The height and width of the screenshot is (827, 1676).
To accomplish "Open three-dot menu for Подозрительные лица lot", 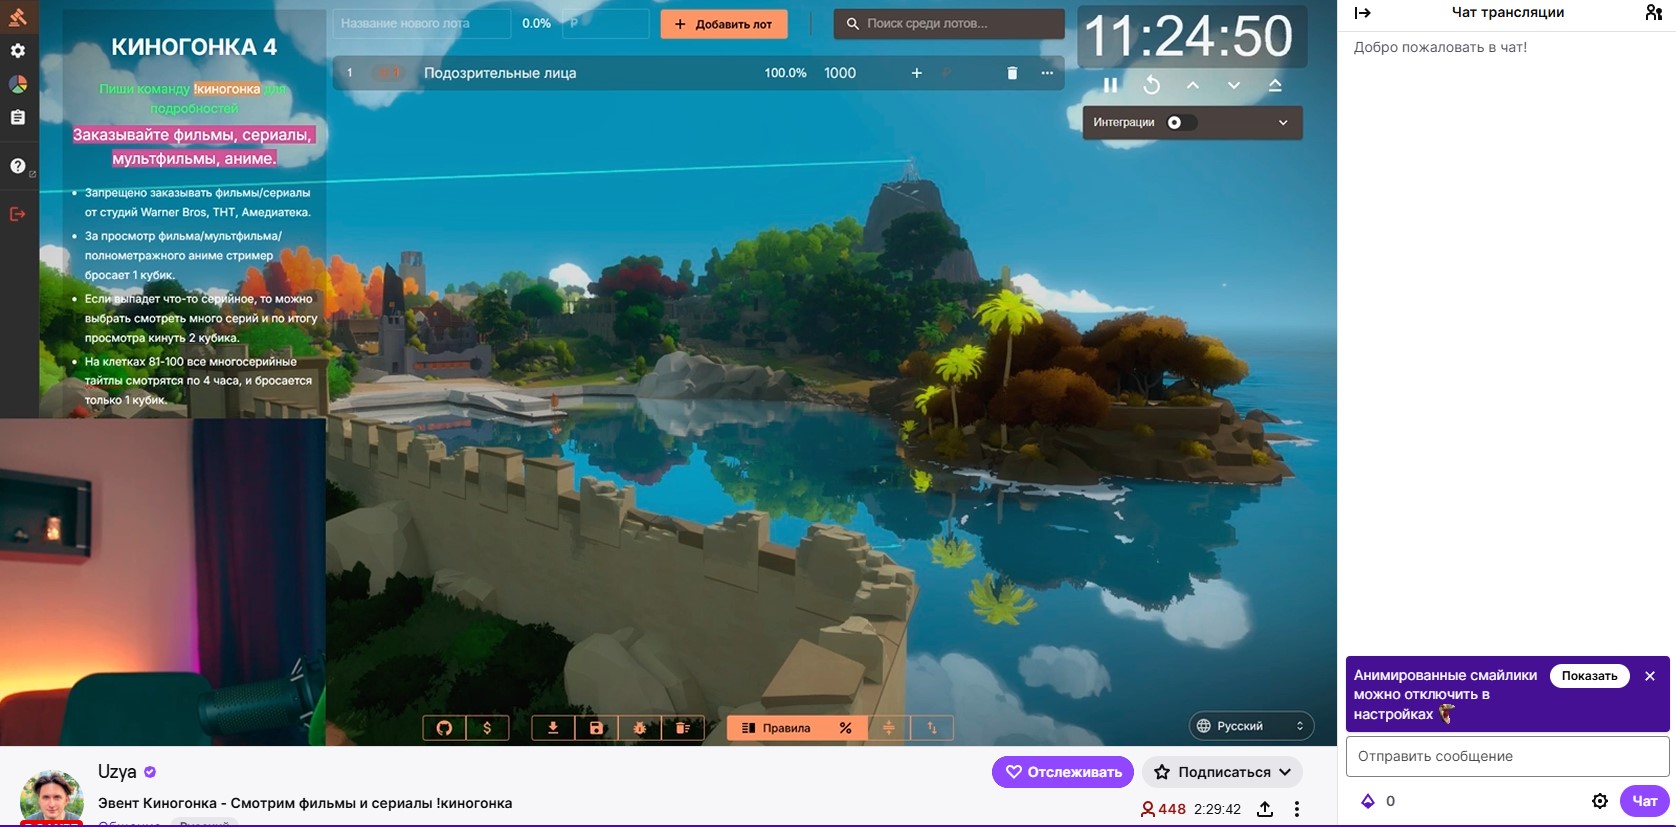I will 1047,73.
